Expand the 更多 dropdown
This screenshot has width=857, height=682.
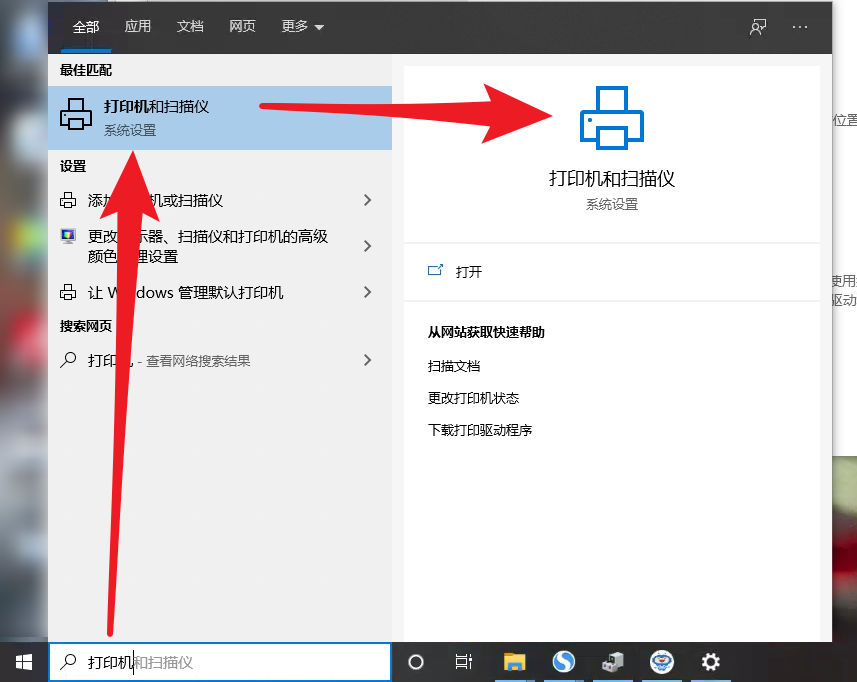pyautogui.click(x=302, y=26)
